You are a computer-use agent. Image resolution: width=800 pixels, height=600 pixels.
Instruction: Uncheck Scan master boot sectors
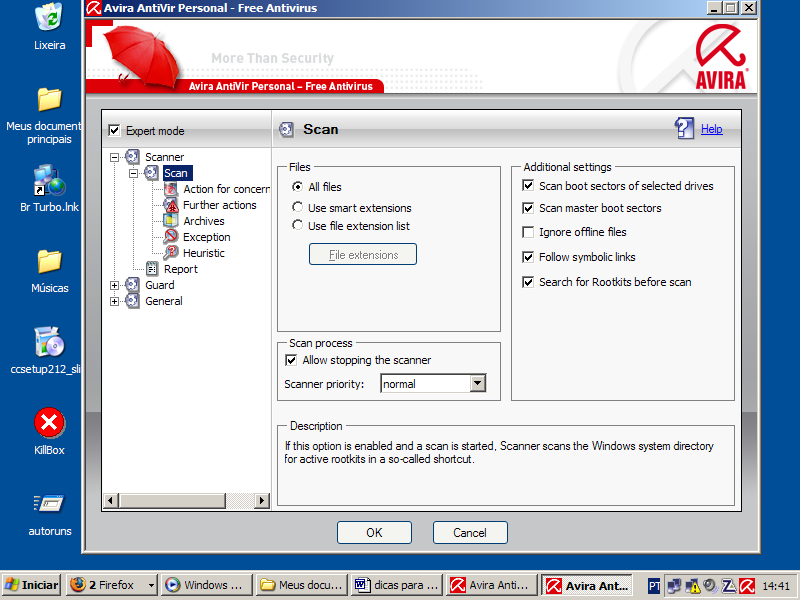[528, 208]
